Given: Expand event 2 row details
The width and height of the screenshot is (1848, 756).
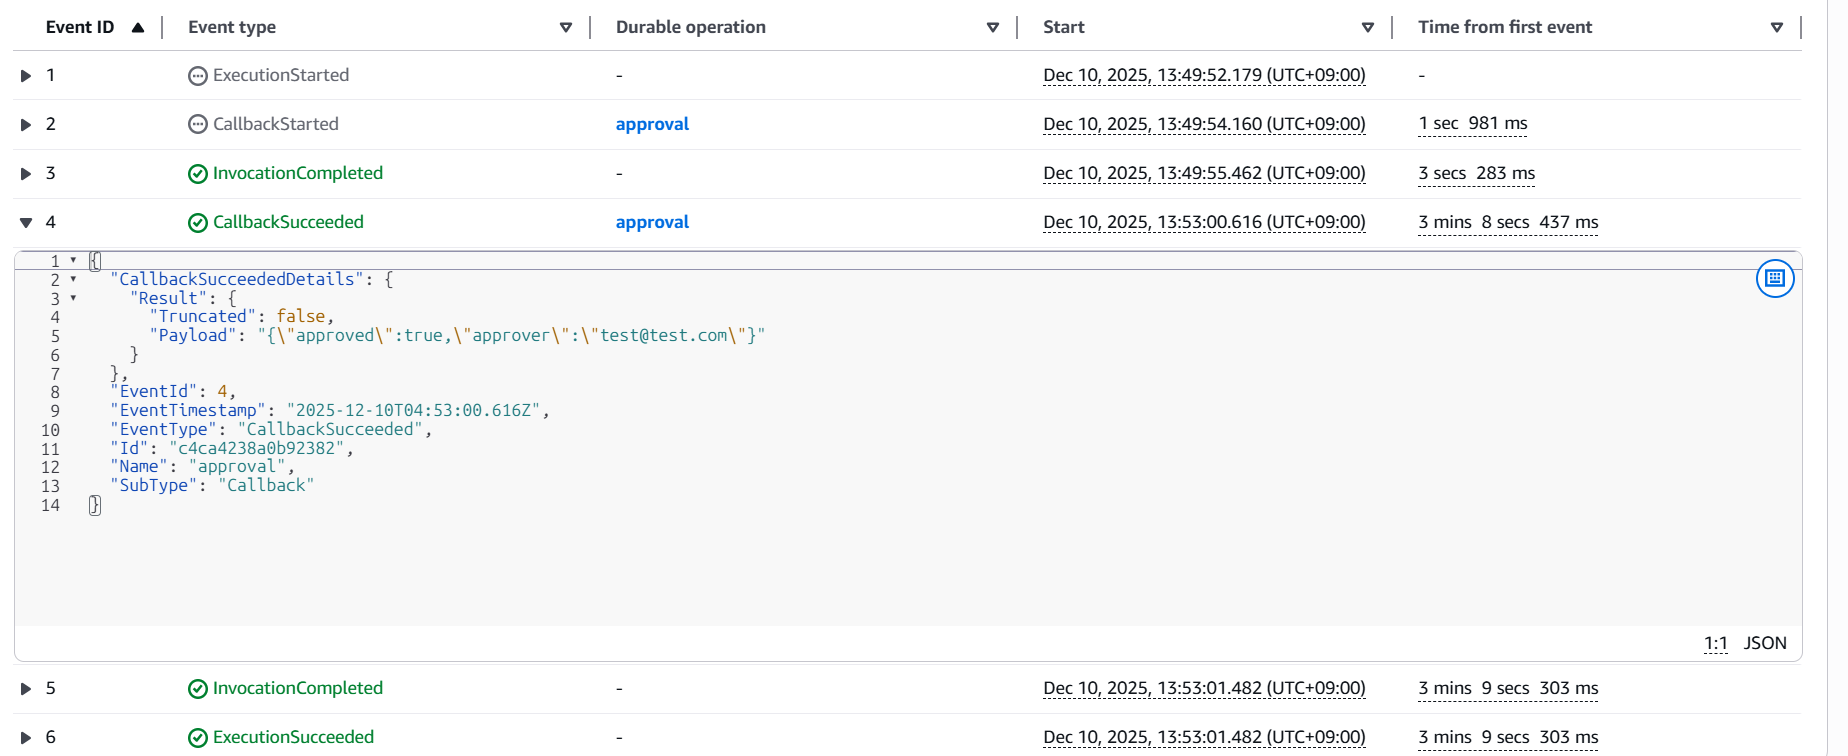Looking at the screenshot, I should [26, 125].
